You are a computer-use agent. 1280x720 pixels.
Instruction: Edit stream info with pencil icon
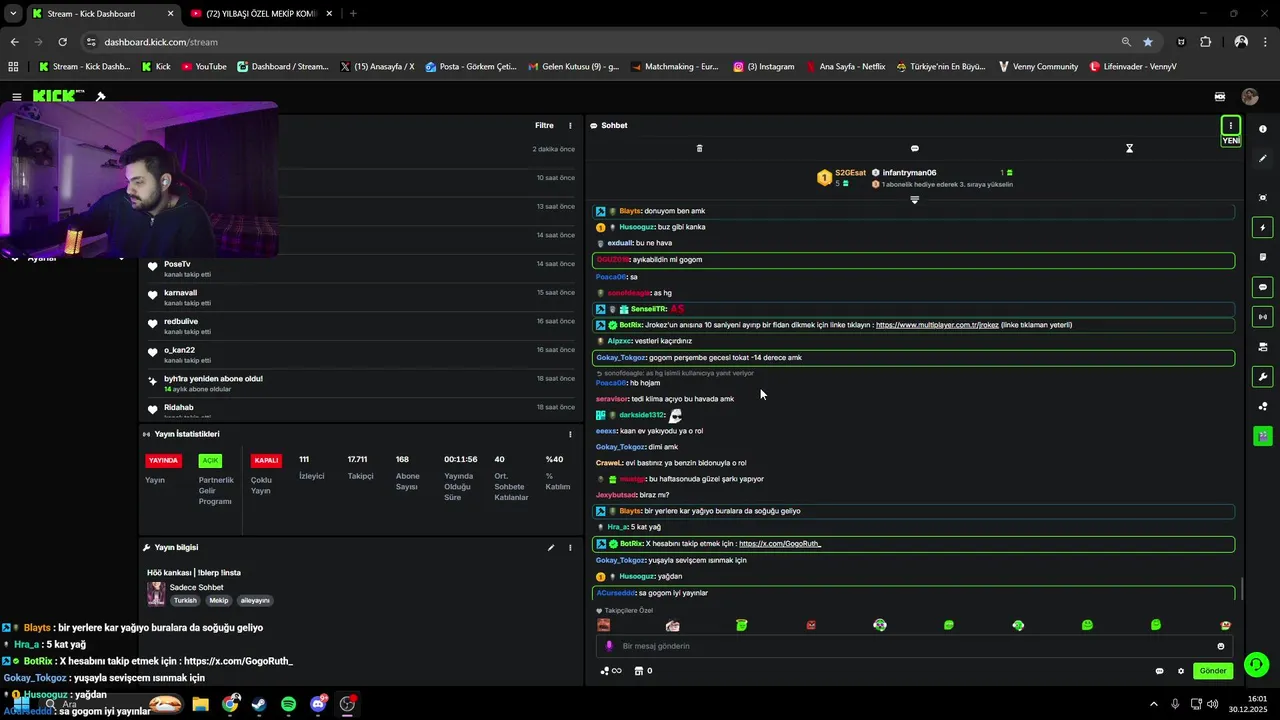550,547
